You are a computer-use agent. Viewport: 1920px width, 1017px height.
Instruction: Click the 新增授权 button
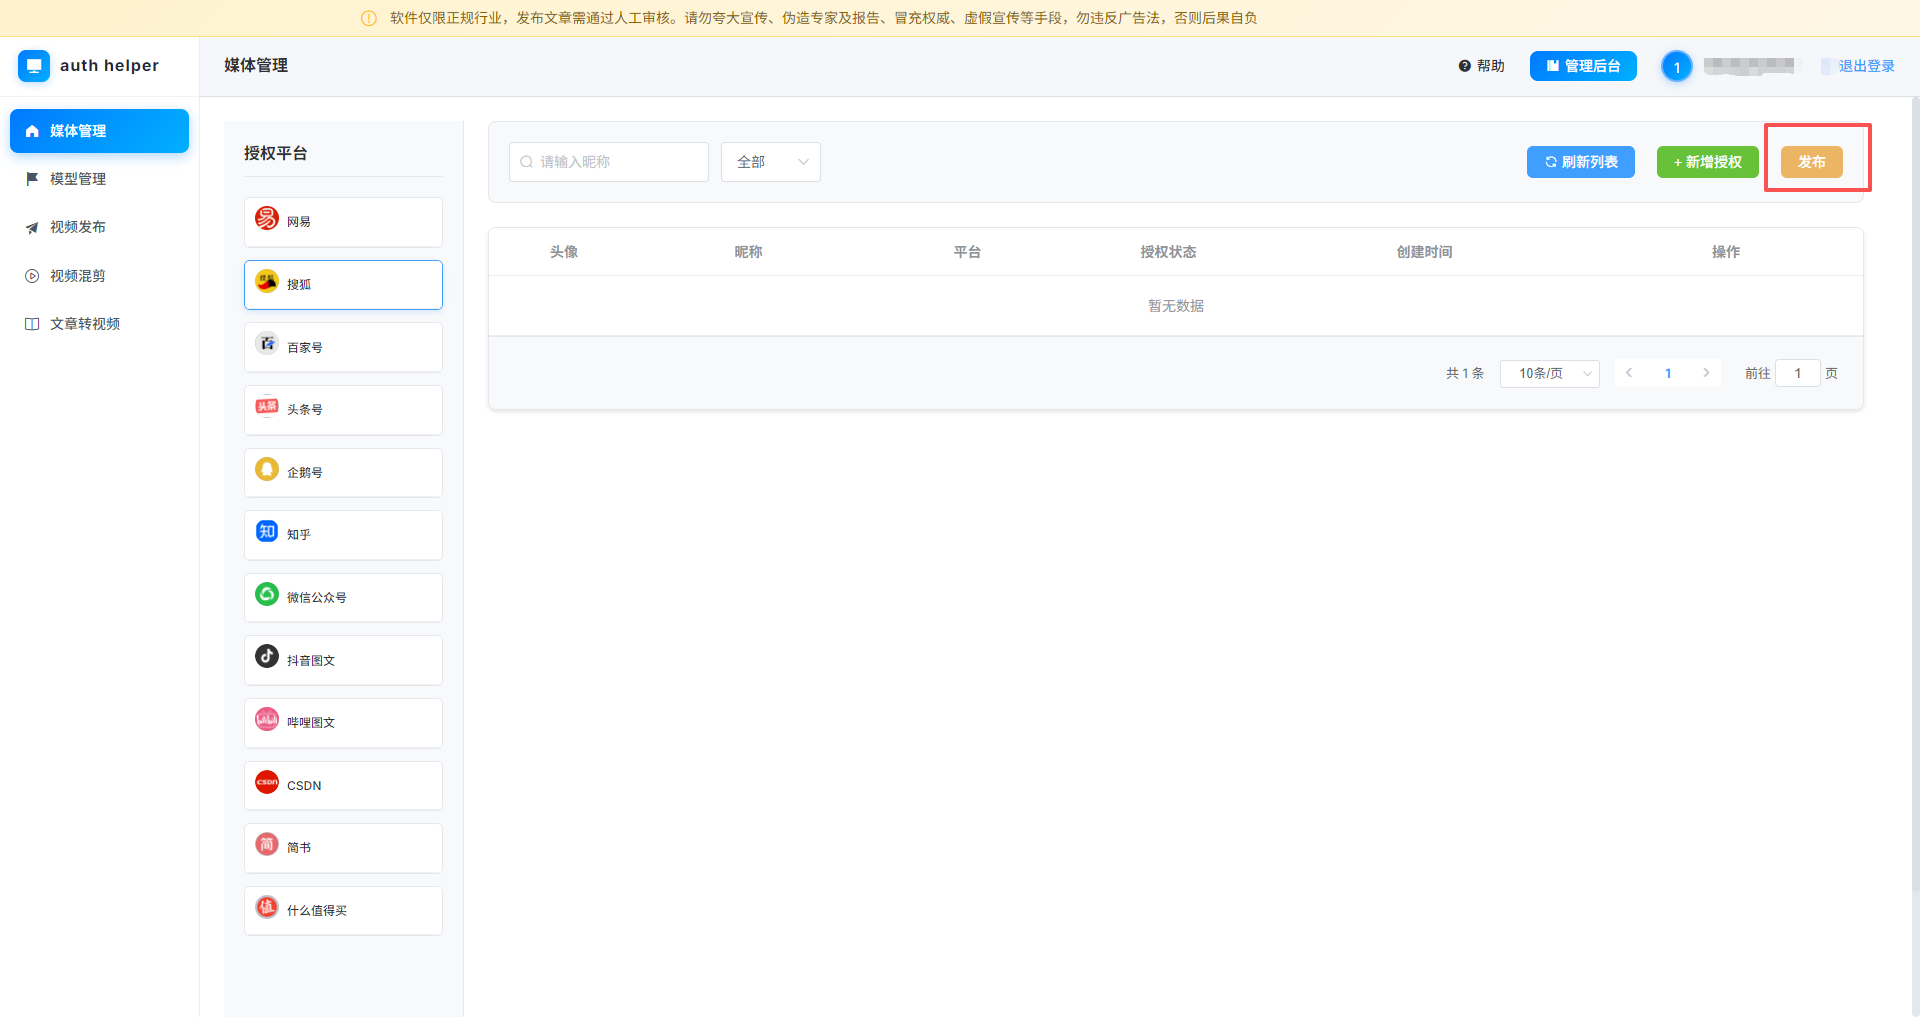tap(1708, 162)
